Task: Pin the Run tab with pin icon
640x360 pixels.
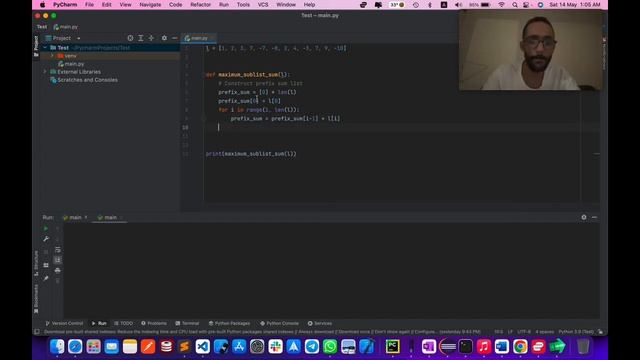Action: pos(46,278)
